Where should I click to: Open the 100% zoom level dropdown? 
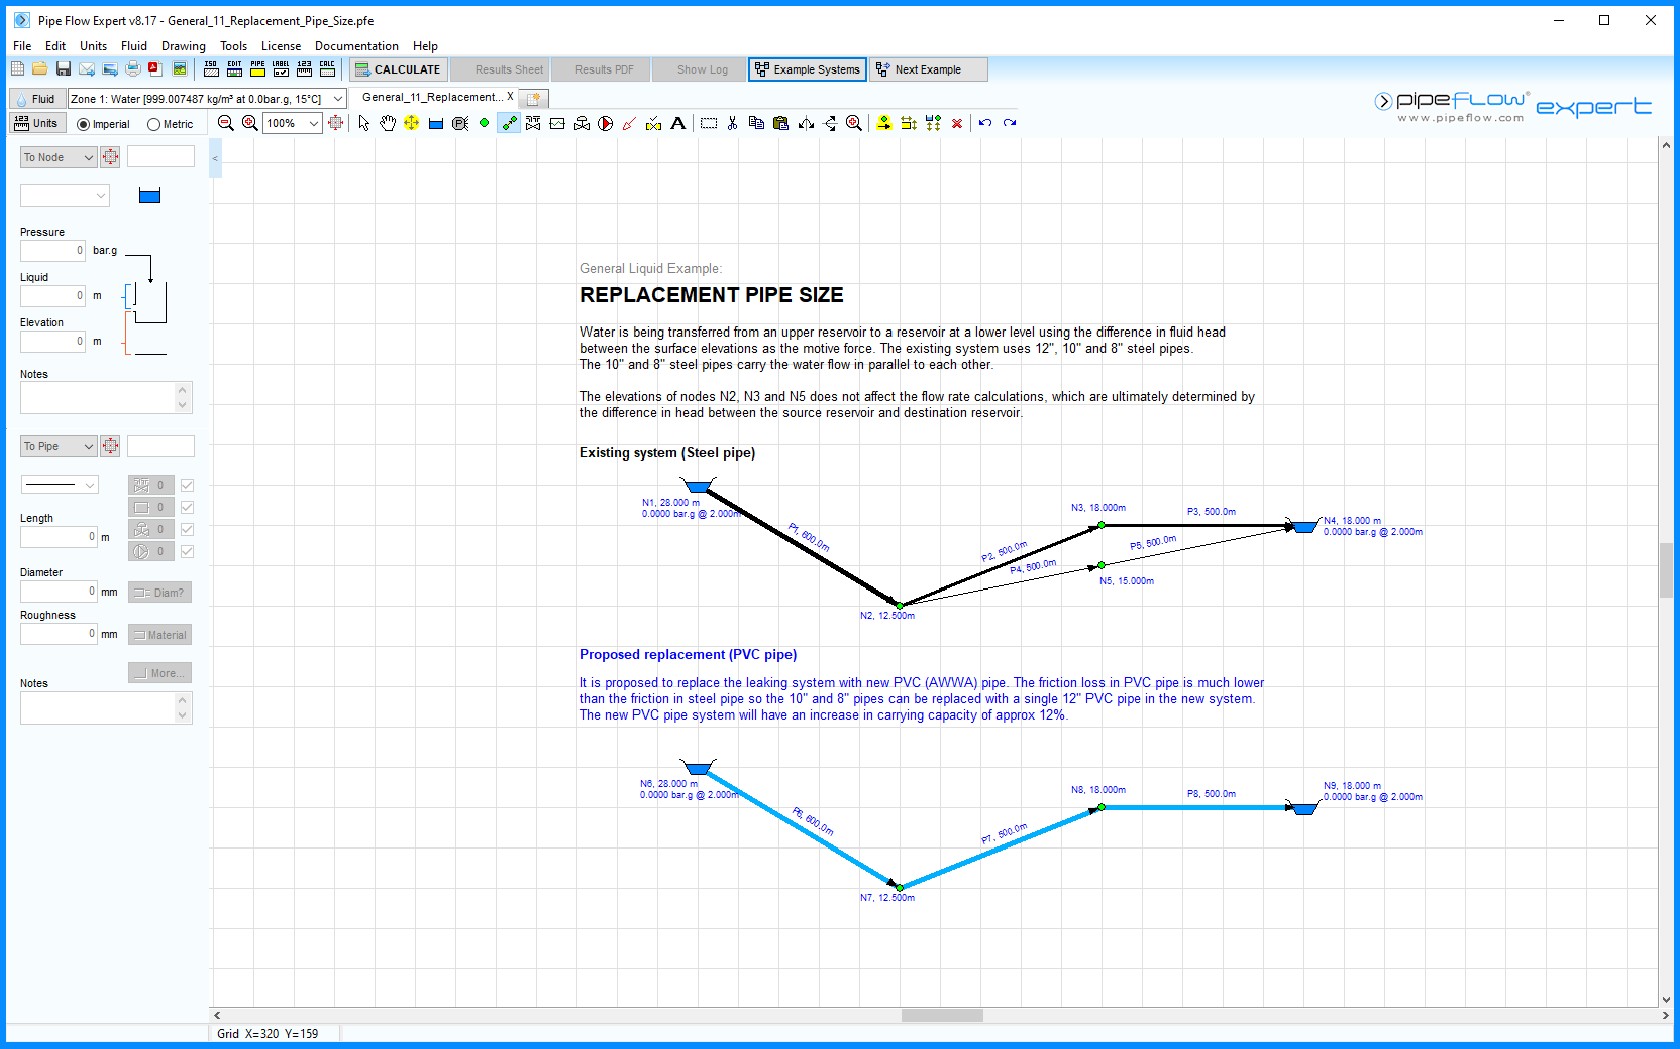click(x=292, y=123)
